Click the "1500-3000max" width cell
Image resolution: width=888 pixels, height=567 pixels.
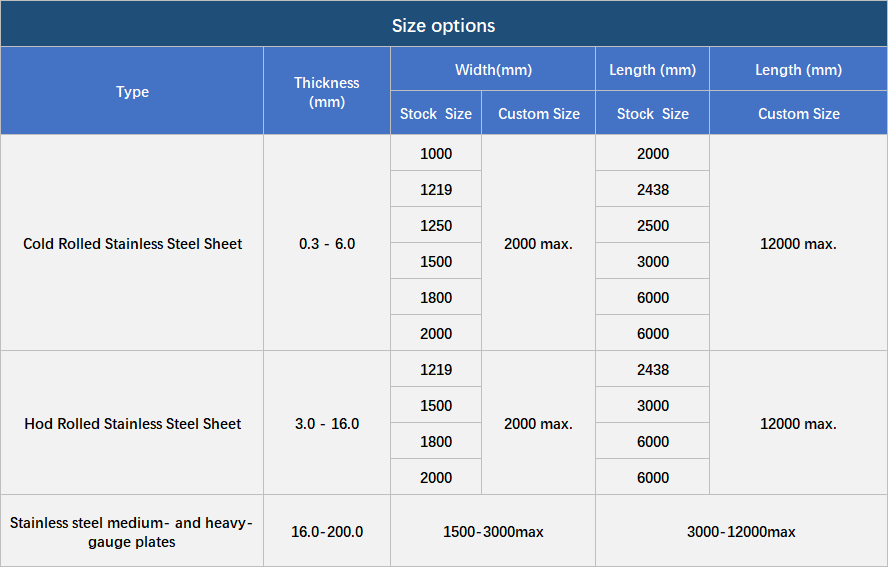(493, 531)
